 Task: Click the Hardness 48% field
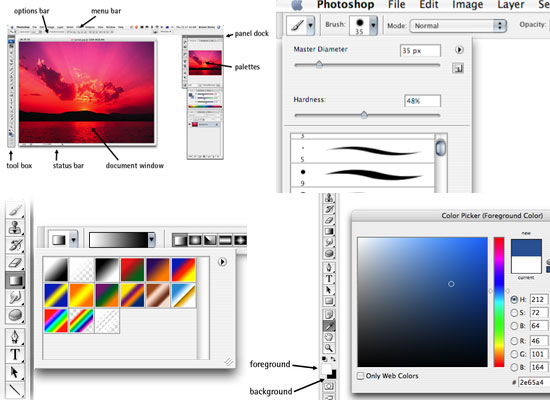(422, 101)
